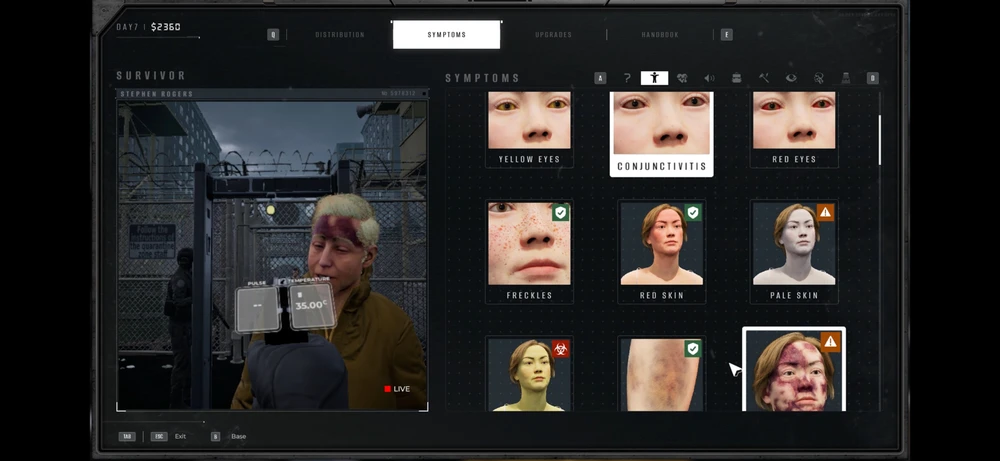
Task: Select the Yellow Eyes symptom card
Action: (529, 128)
